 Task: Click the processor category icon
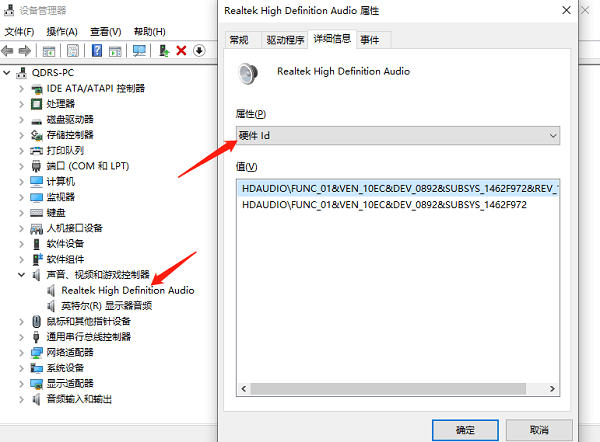36,104
